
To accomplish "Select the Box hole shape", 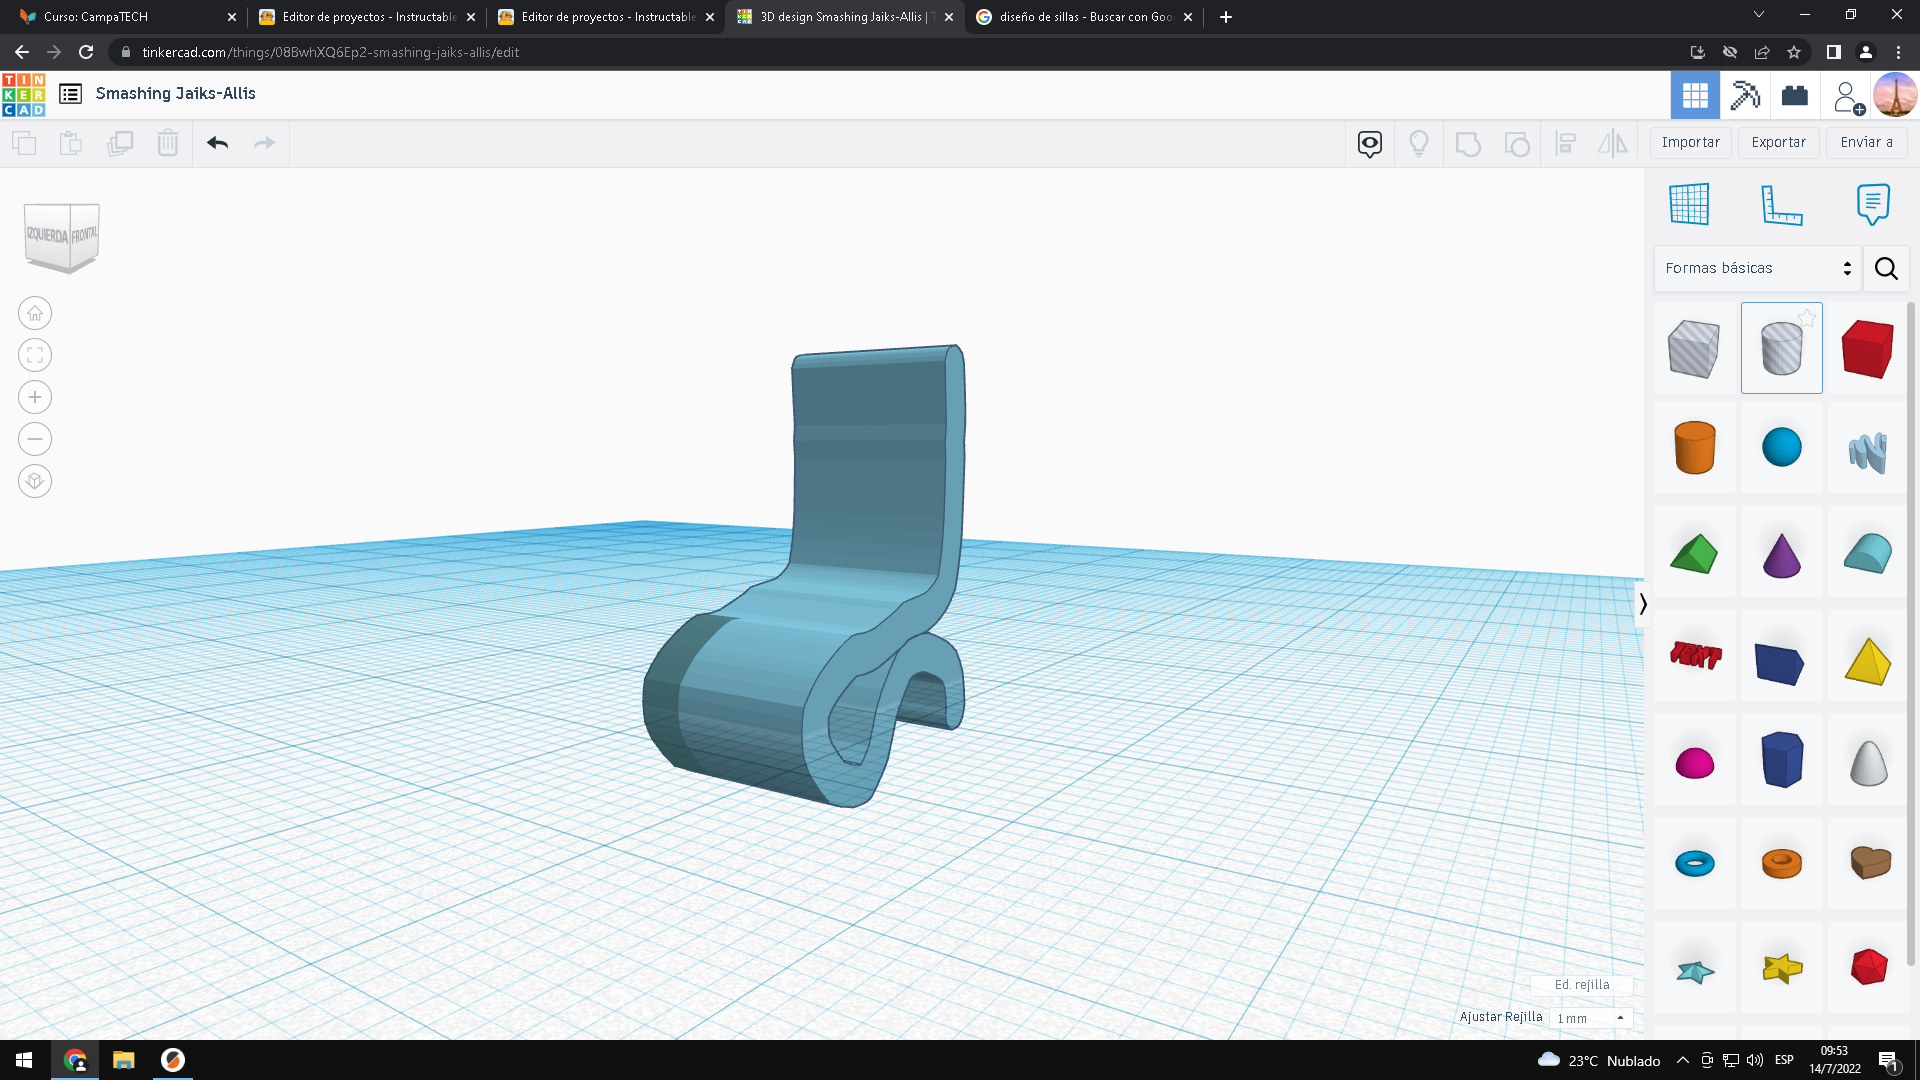I will [x=1694, y=348].
